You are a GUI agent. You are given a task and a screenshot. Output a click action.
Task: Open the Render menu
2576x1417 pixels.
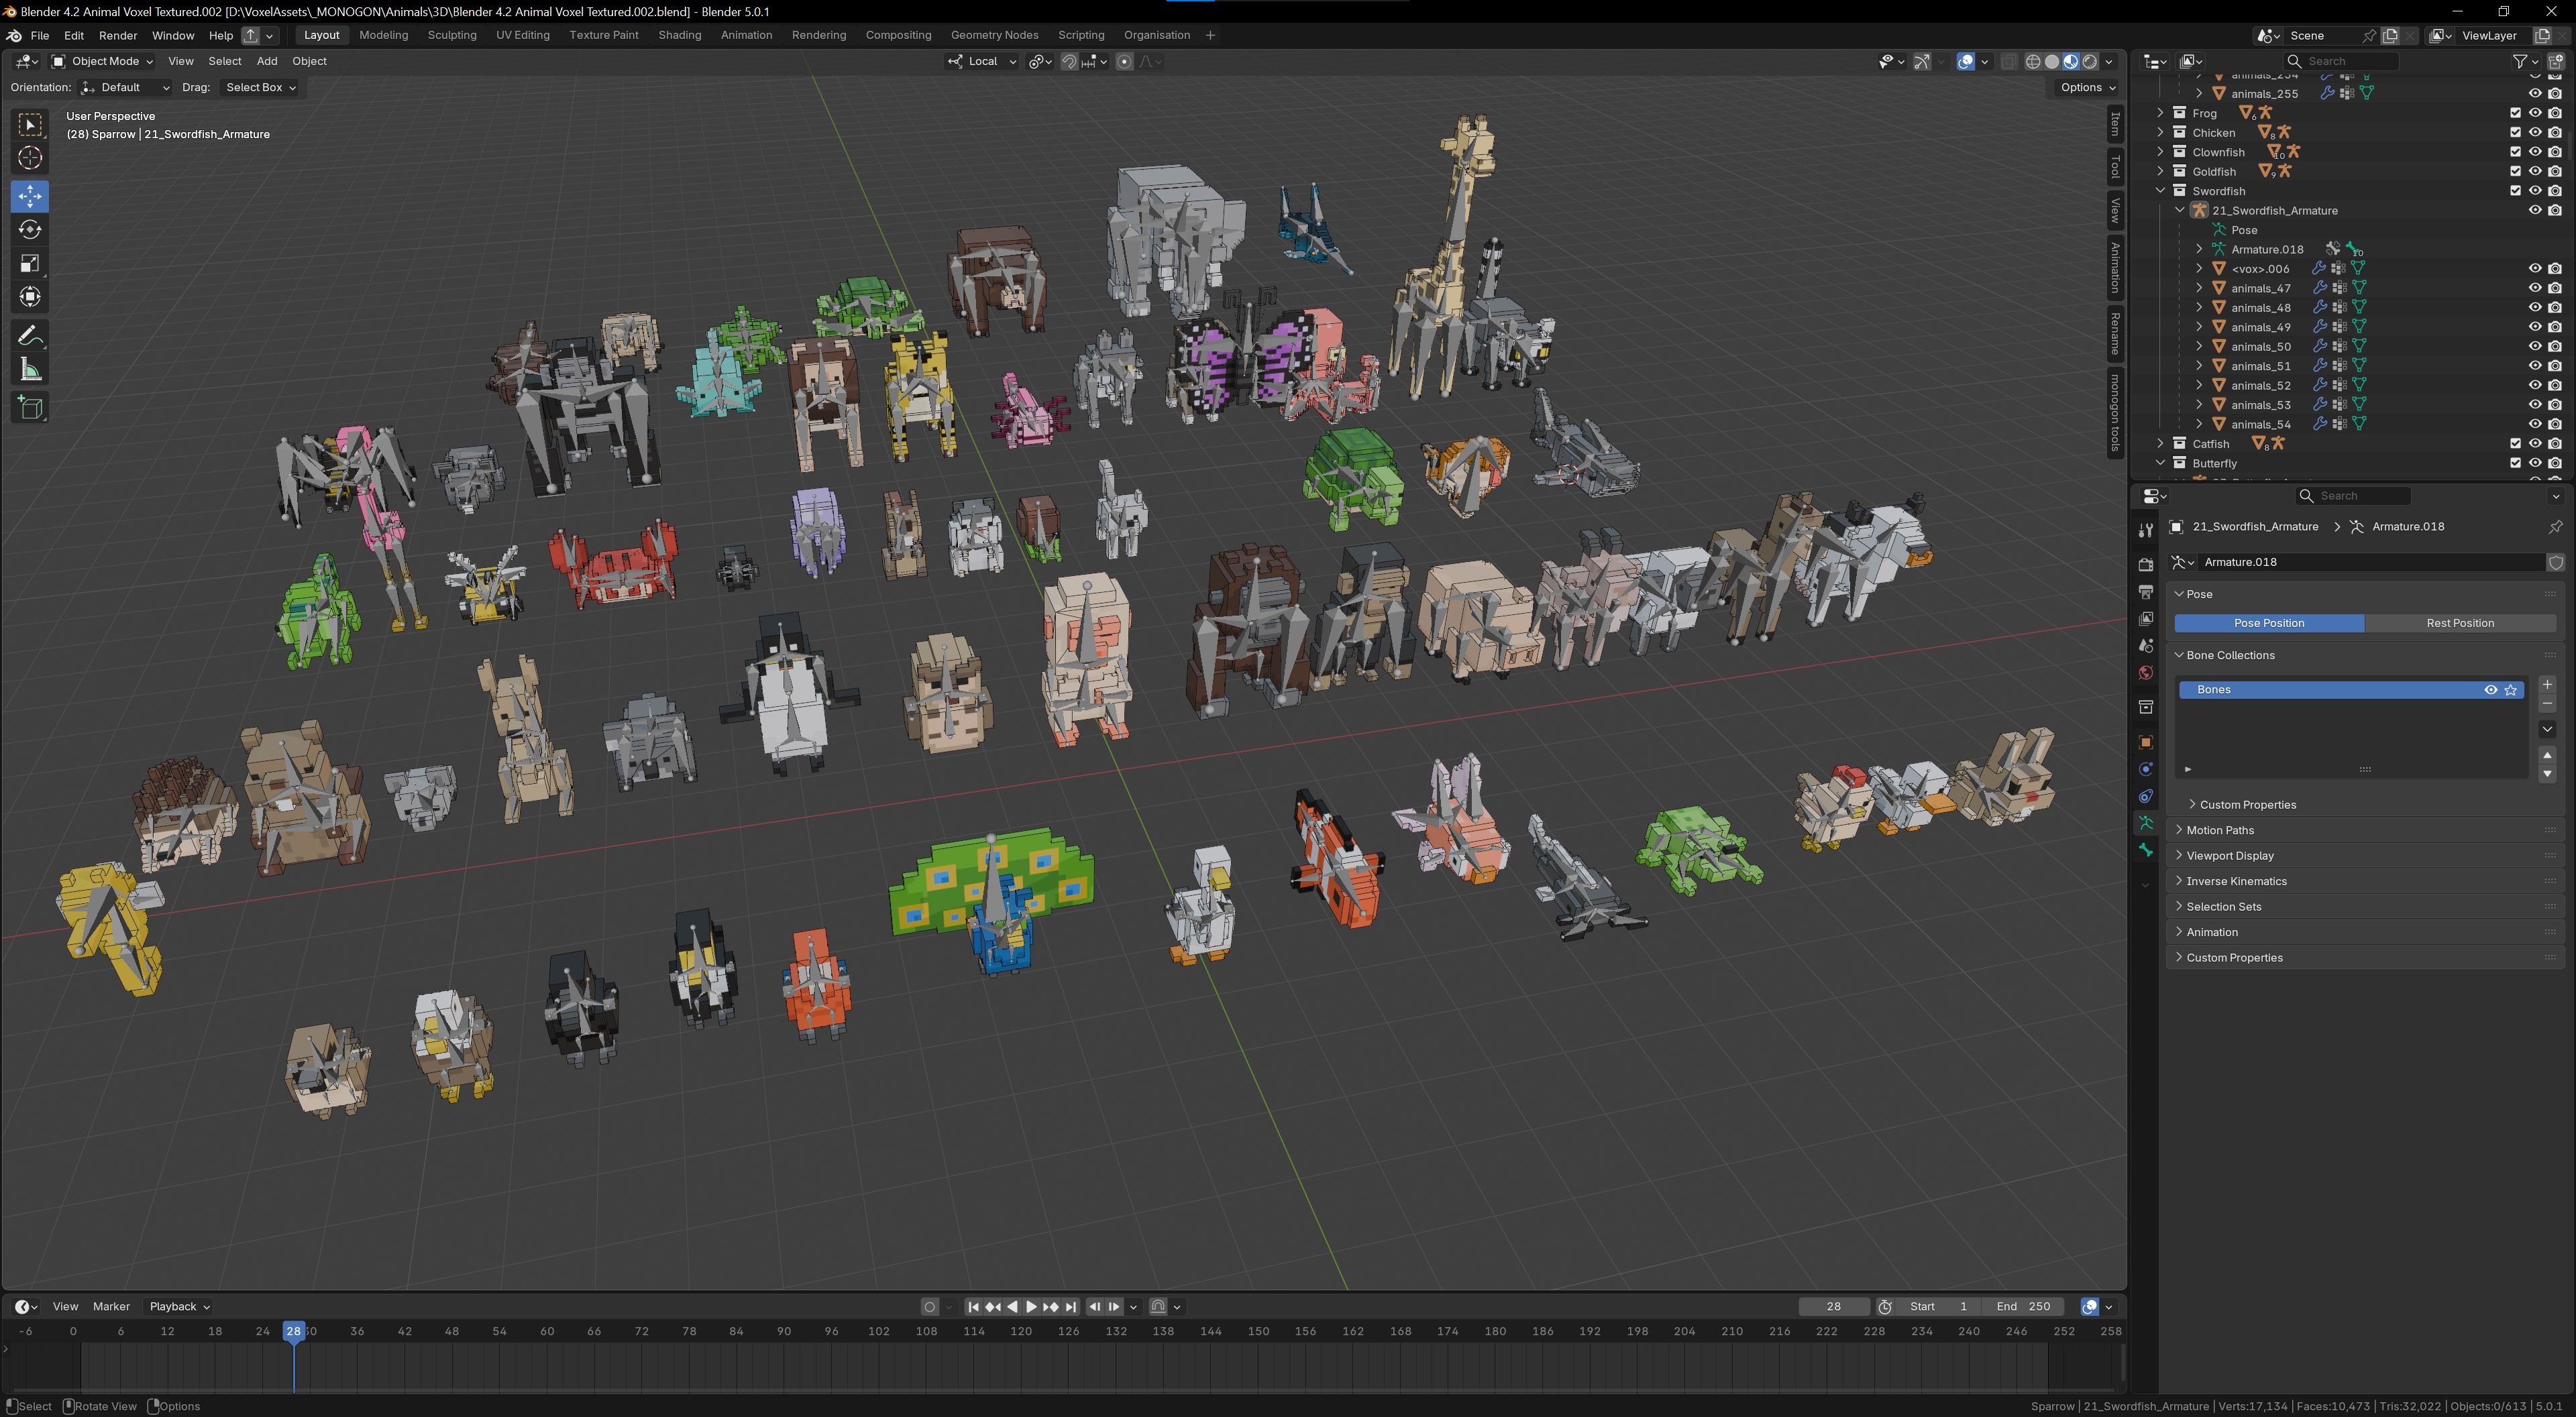click(x=117, y=35)
